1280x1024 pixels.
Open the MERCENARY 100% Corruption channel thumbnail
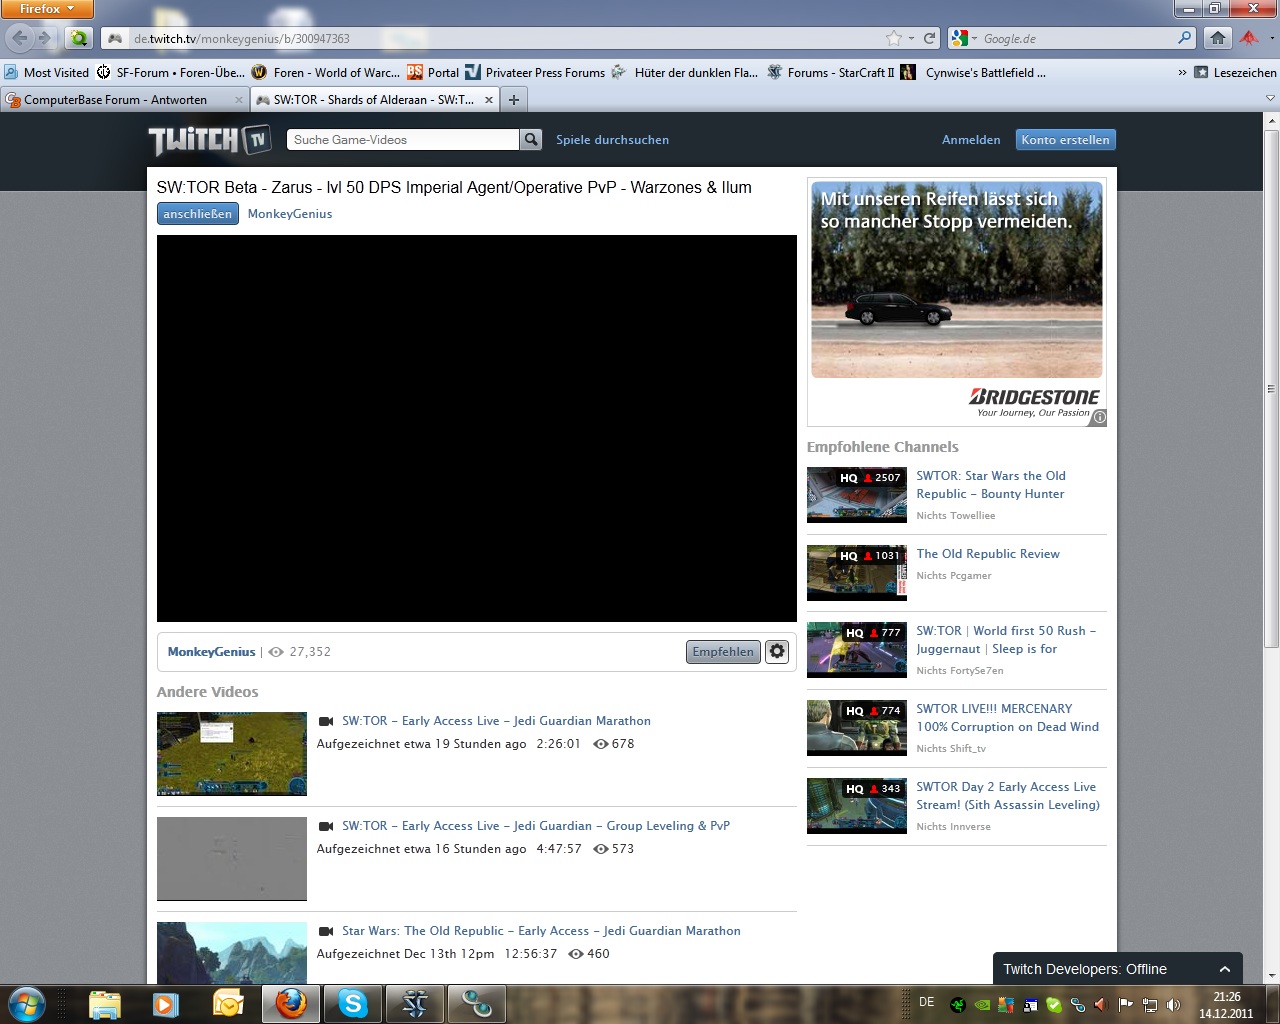(x=857, y=728)
